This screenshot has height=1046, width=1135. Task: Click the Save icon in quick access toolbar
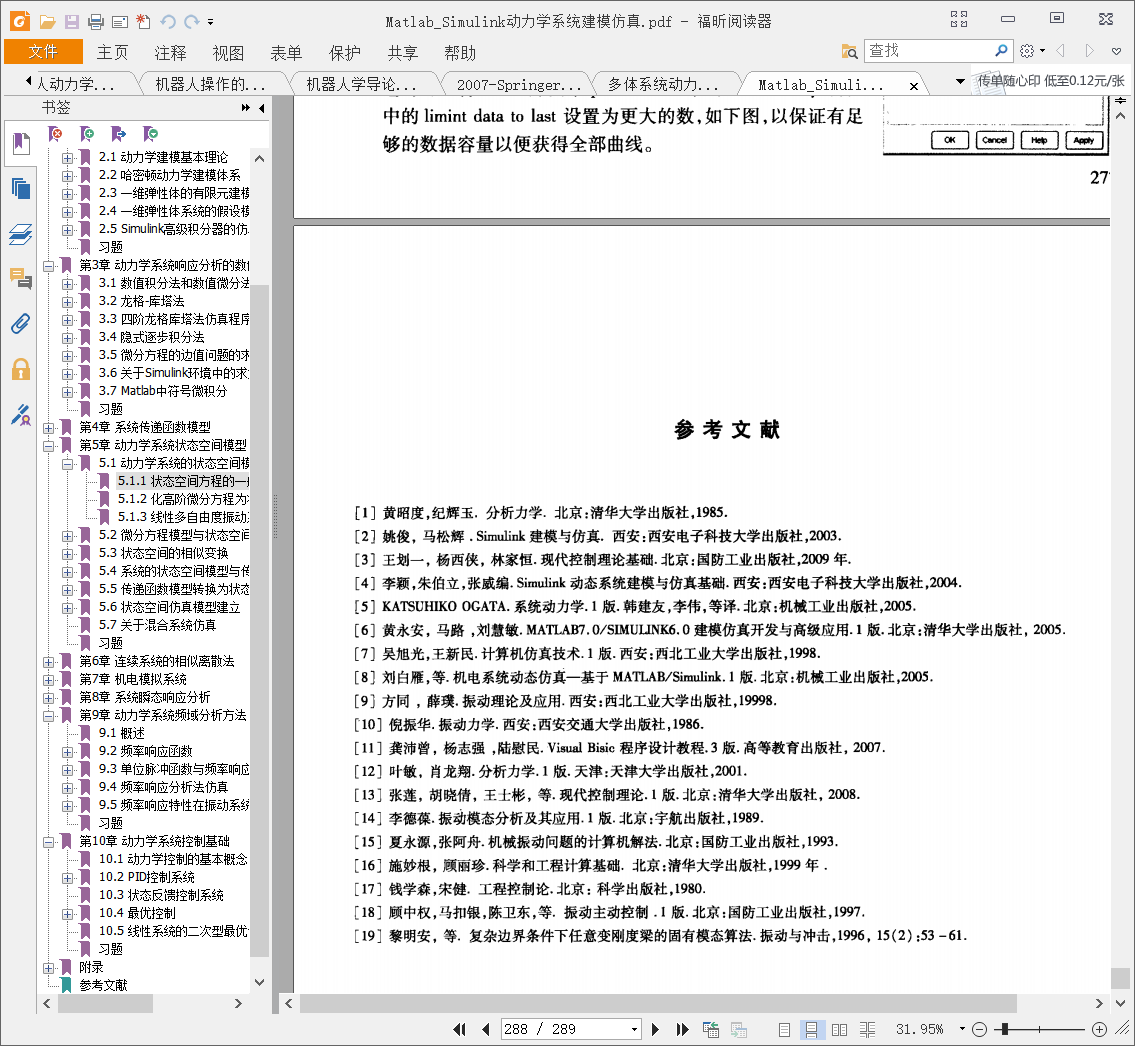(71, 22)
